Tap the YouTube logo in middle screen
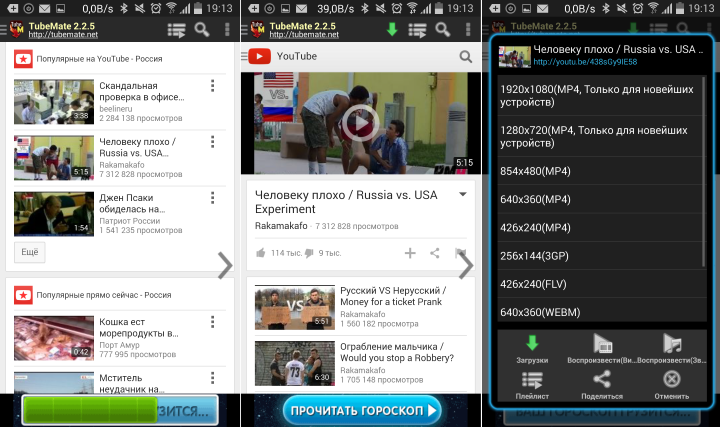This screenshot has height=427, width=720. [259, 56]
